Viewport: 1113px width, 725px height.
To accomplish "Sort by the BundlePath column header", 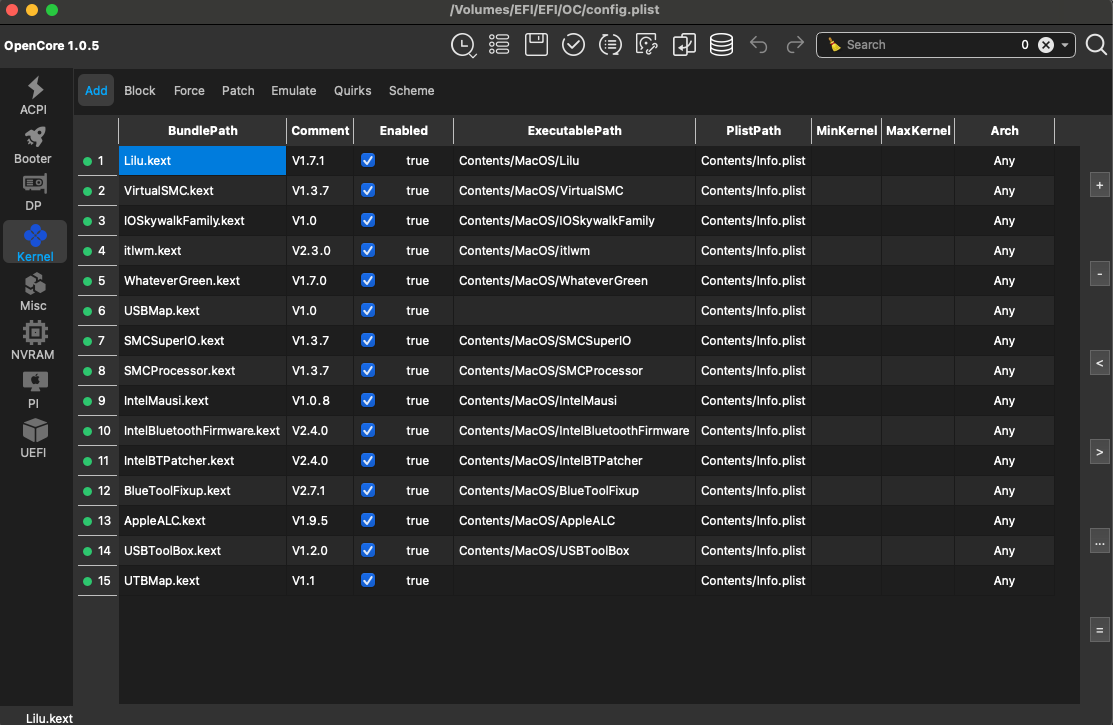I will 203,131.
